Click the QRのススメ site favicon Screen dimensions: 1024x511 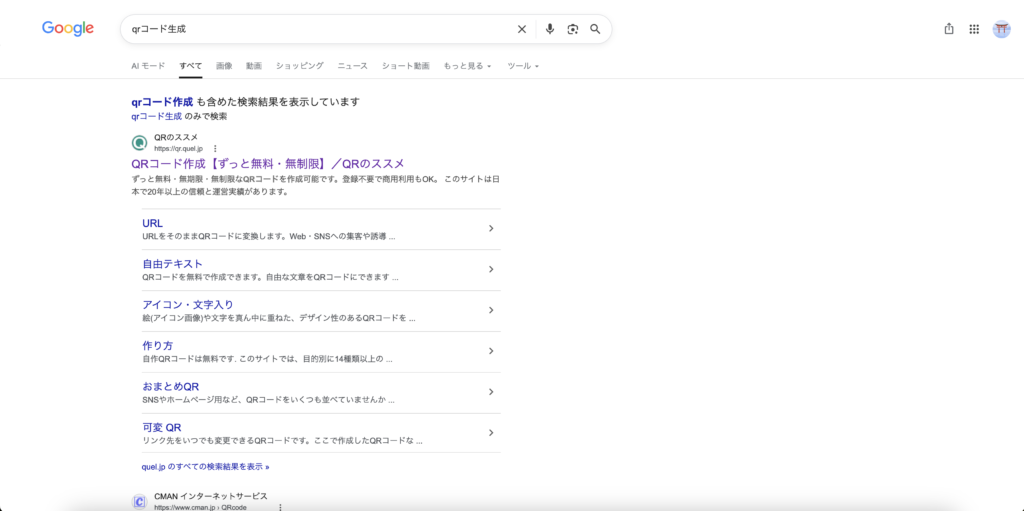[139, 142]
